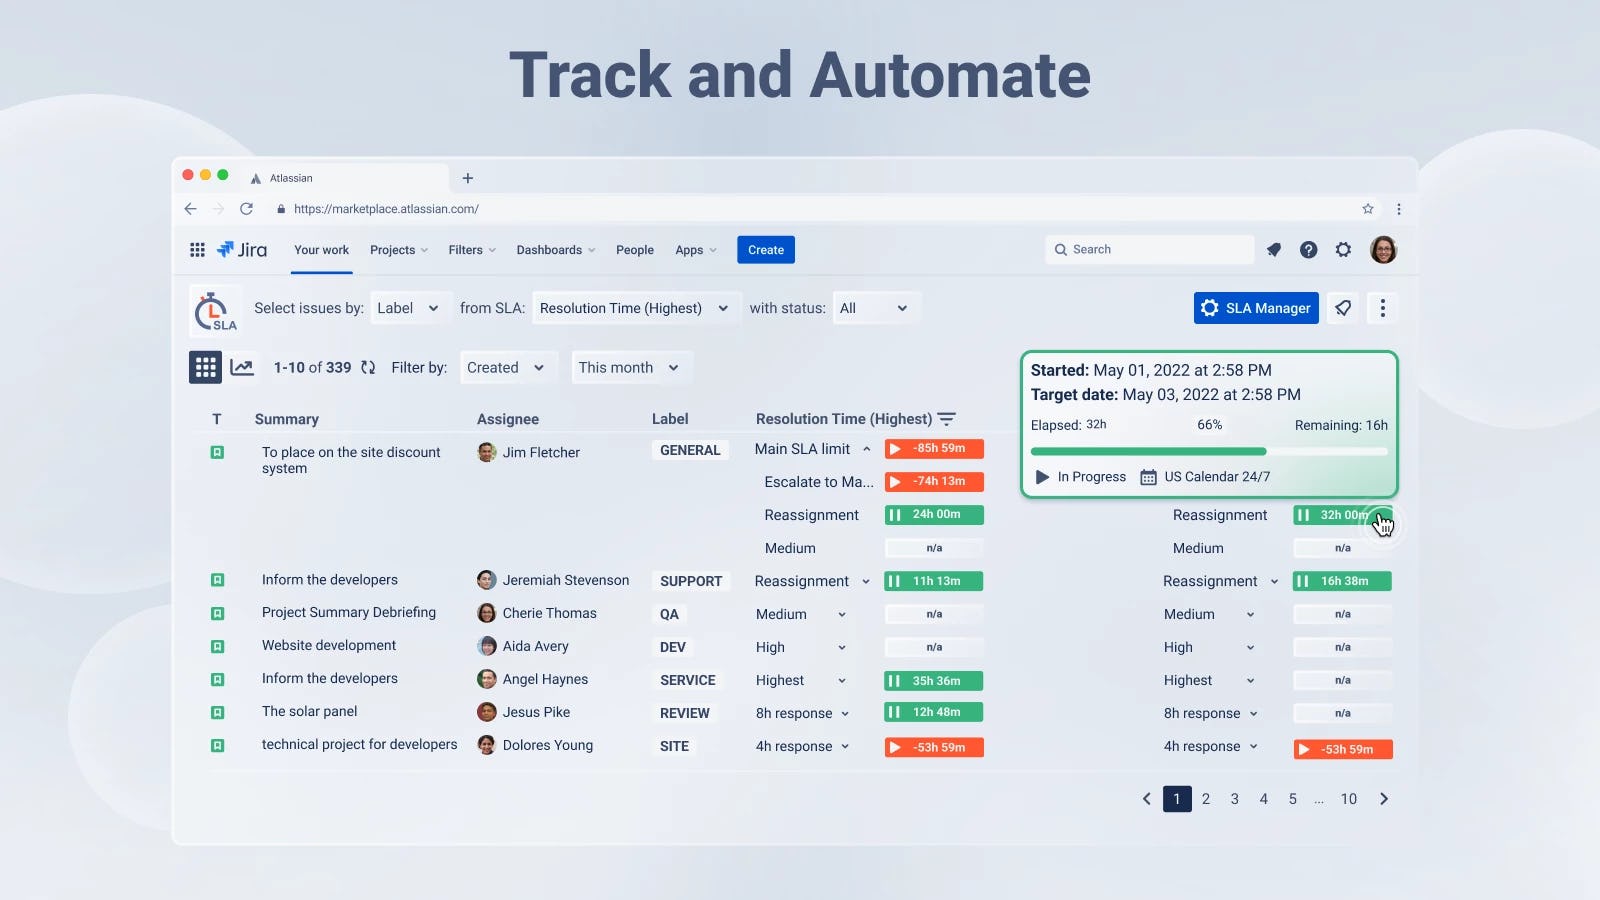Image resolution: width=1600 pixels, height=900 pixels.
Task: Click the green SLA progress bar
Action: [x=1147, y=450]
